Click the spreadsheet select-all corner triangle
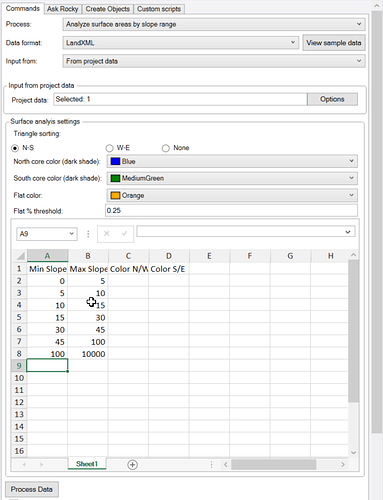 [20, 256]
